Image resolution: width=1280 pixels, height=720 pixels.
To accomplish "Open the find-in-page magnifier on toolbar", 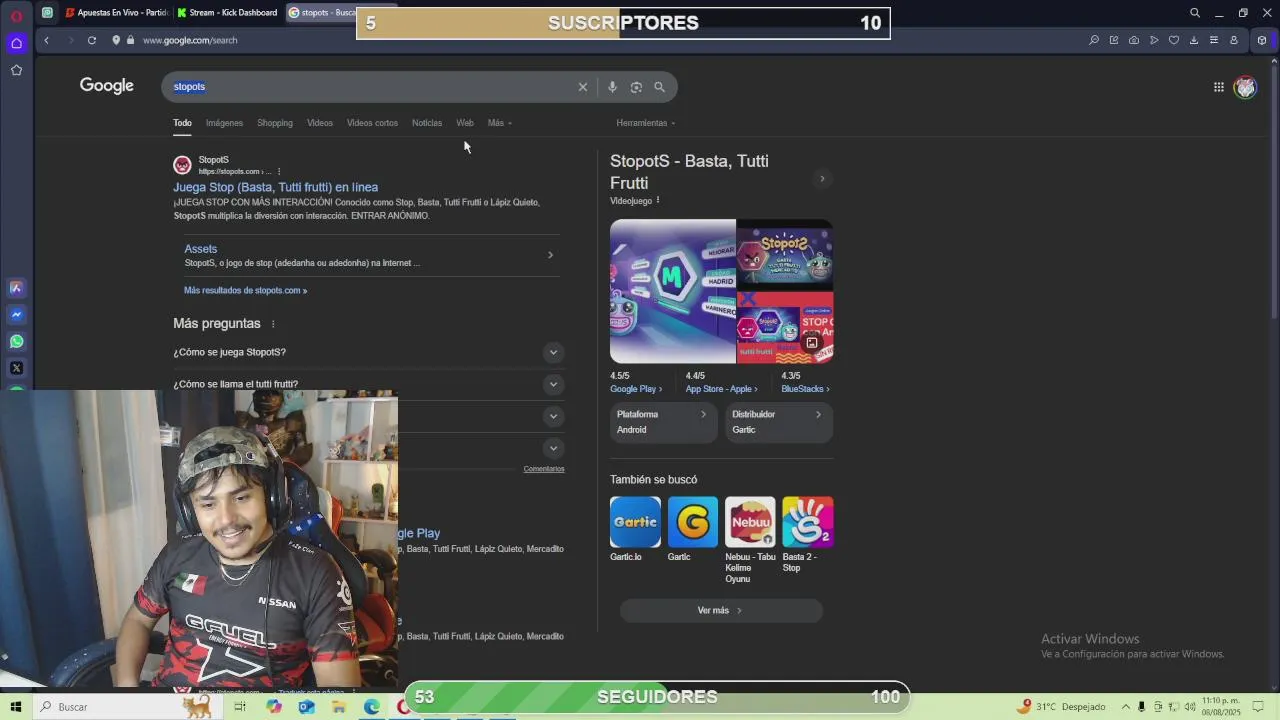I will click(x=1094, y=40).
